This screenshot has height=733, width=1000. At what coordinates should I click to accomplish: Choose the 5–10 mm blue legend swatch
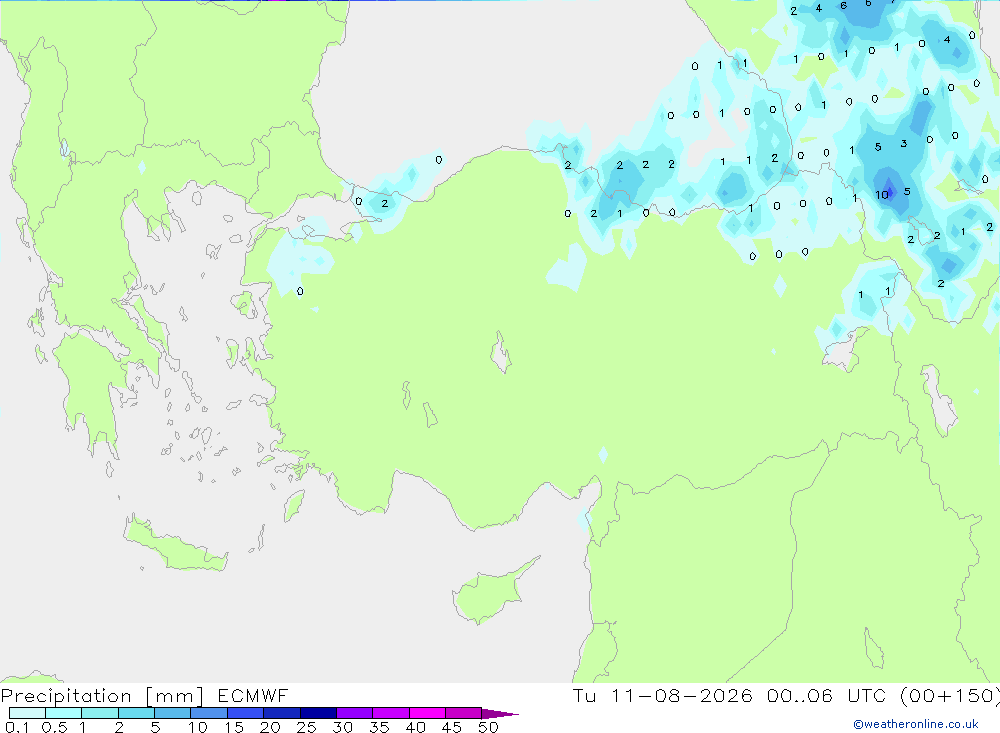tap(172, 713)
